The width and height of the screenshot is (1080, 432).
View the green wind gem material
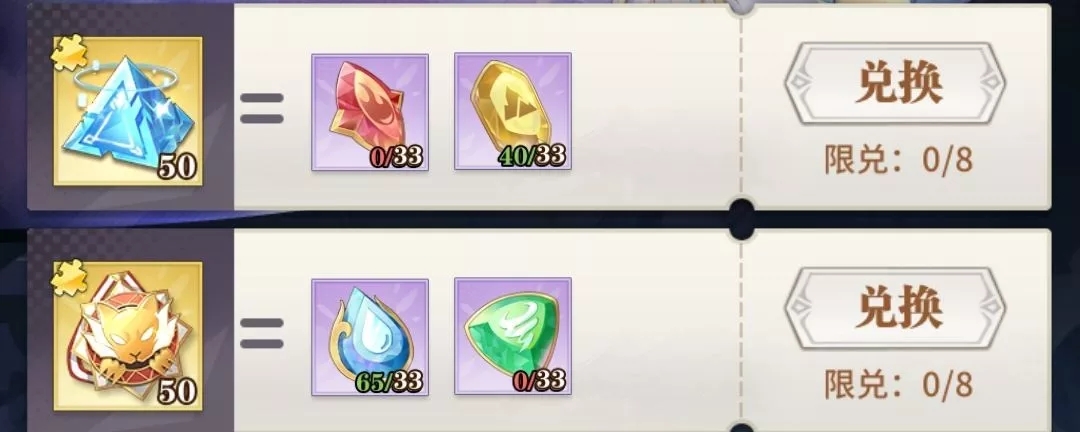[513, 337]
